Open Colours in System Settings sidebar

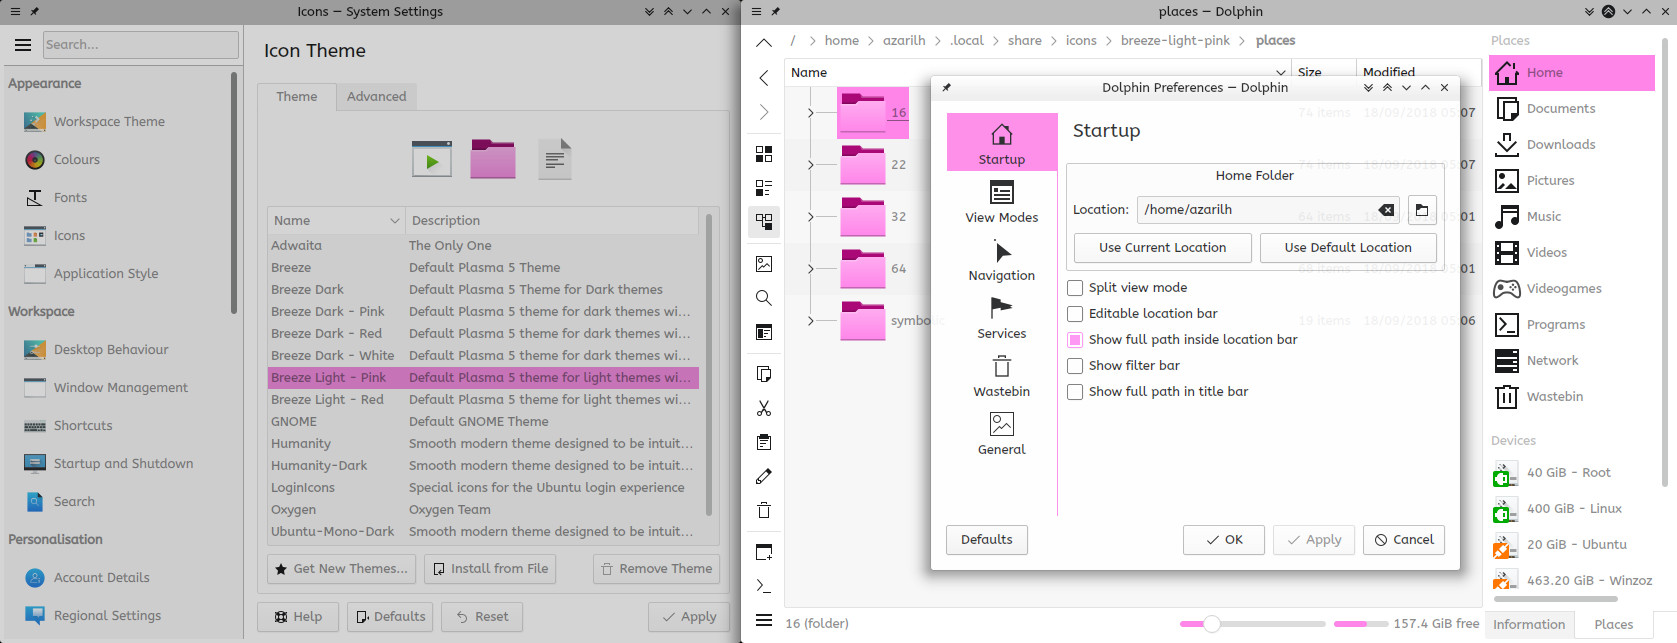pyautogui.click(x=77, y=160)
